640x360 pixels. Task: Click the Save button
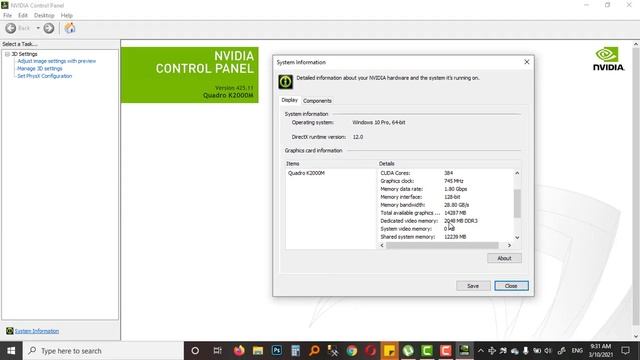point(473,286)
